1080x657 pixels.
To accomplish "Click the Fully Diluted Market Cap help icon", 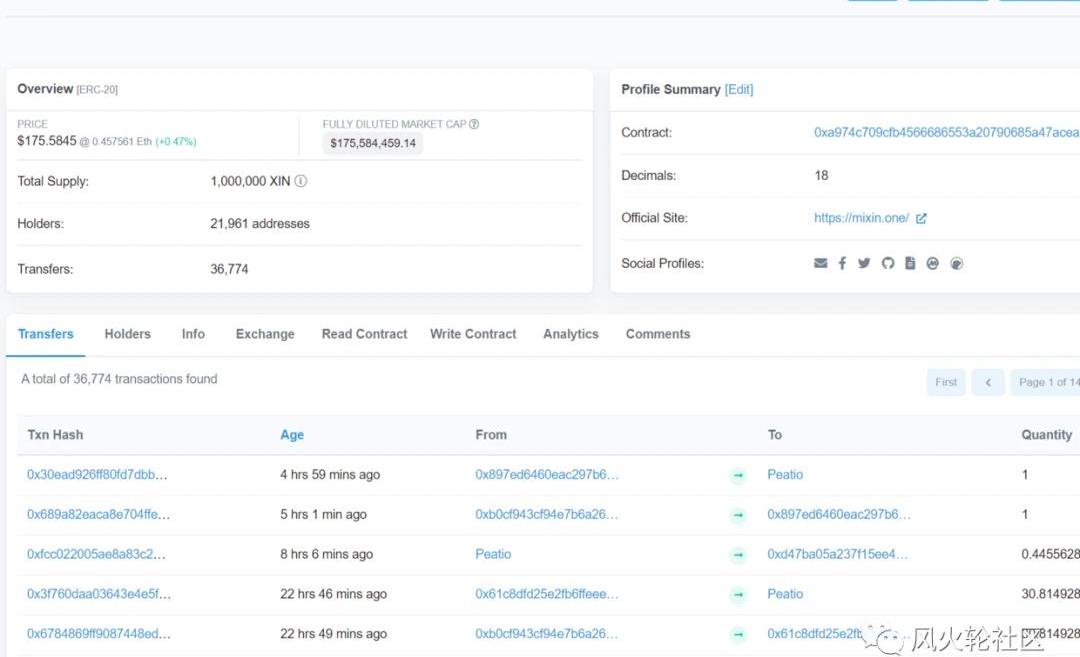I will point(474,124).
